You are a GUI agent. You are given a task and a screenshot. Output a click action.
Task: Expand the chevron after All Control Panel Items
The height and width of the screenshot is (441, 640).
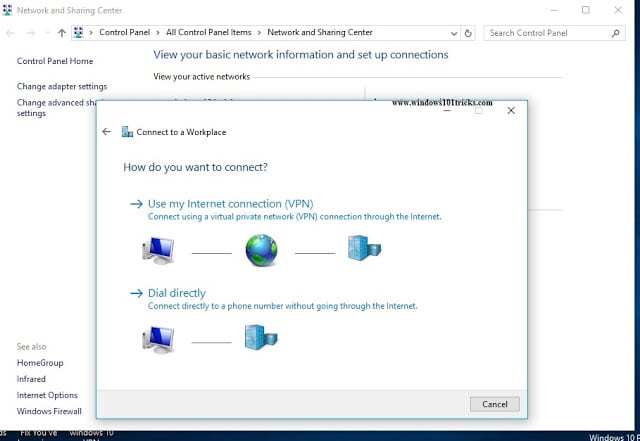tap(259, 33)
